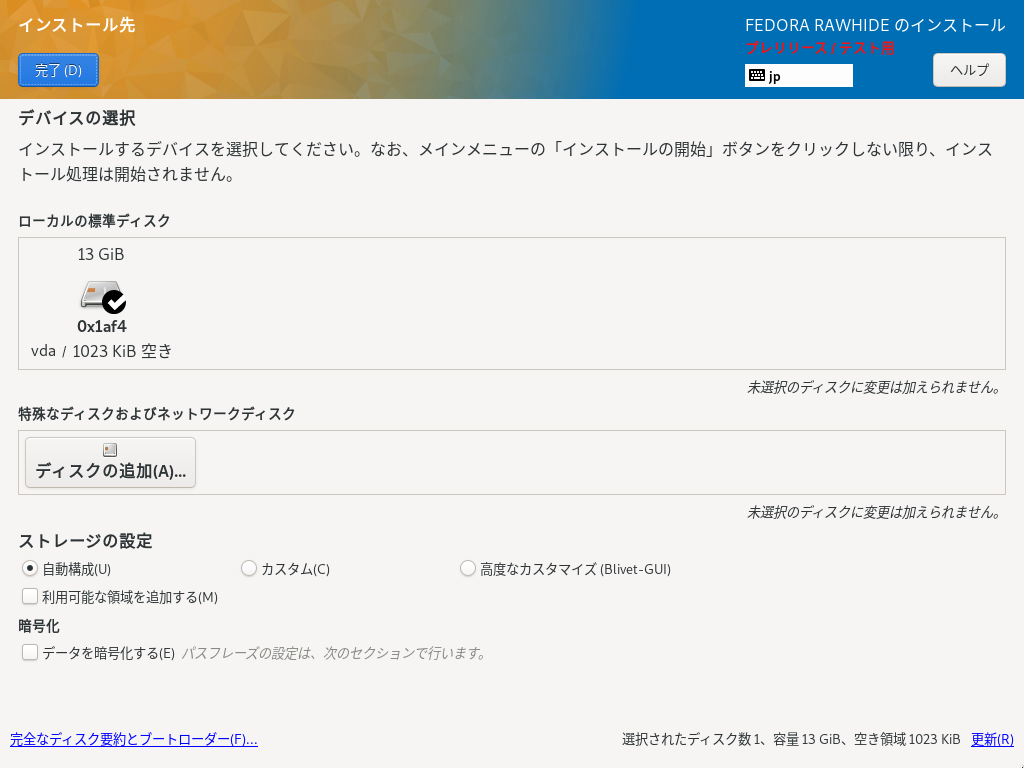Click the ローカルの標準ディスク heading
1024x768 pixels.
point(94,221)
